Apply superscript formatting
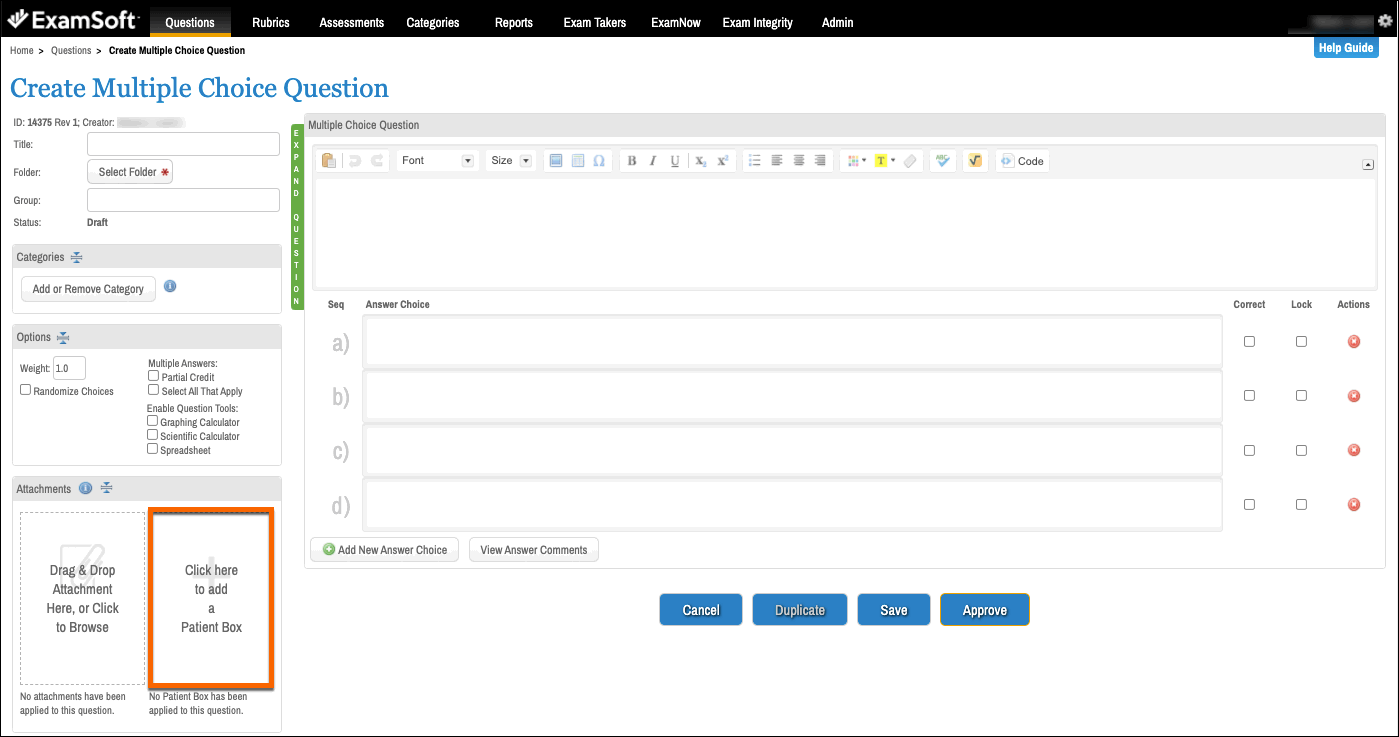The image size is (1399, 737). point(723,161)
